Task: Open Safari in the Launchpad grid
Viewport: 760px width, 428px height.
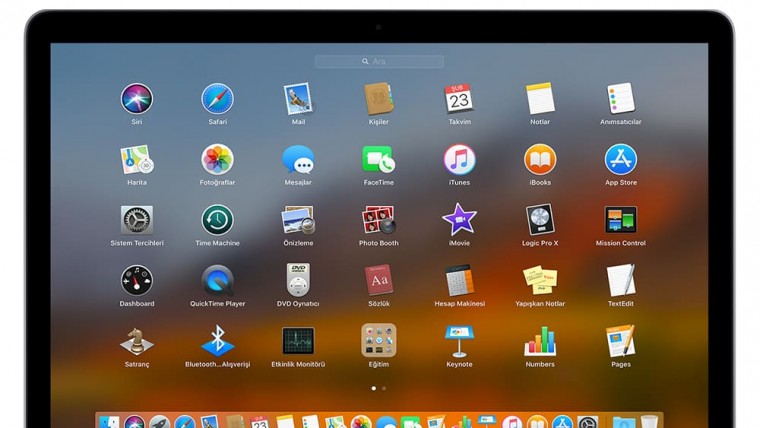Action: 218,99
